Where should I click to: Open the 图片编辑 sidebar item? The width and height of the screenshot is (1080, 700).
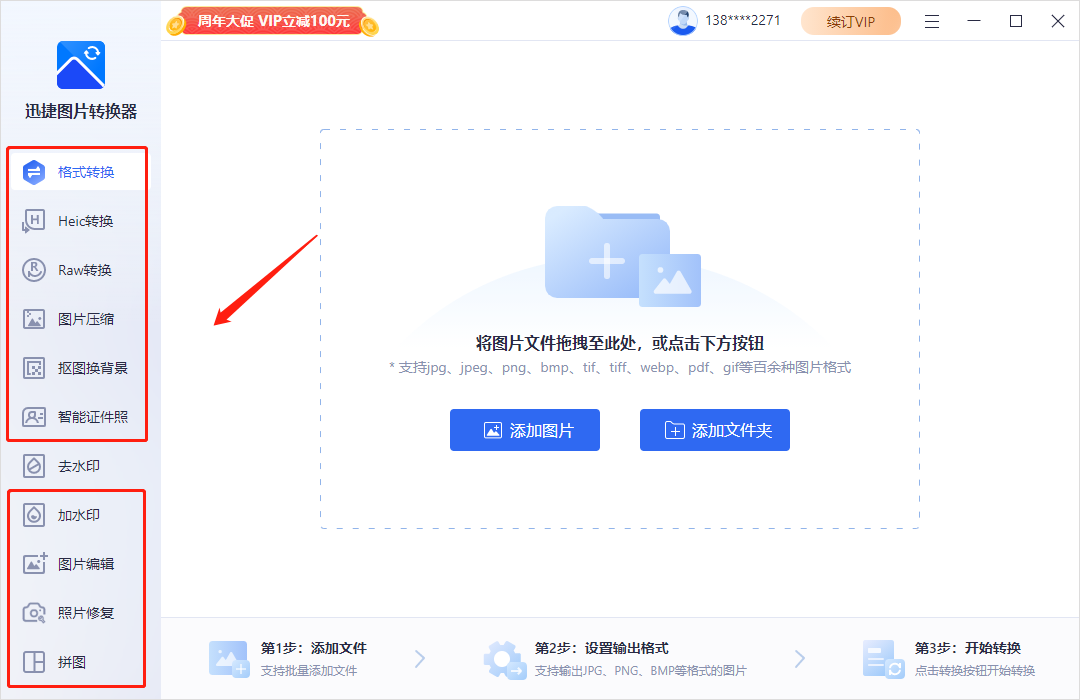click(x=85, y=564)
